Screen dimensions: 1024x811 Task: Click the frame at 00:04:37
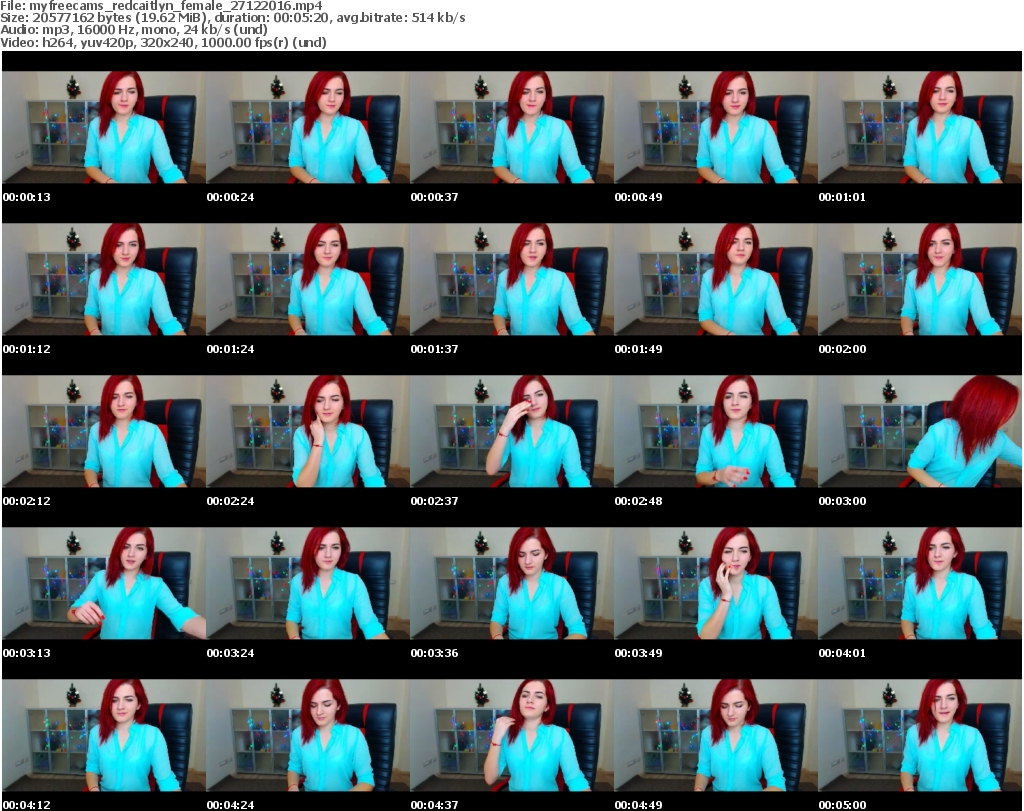point(511,735)
